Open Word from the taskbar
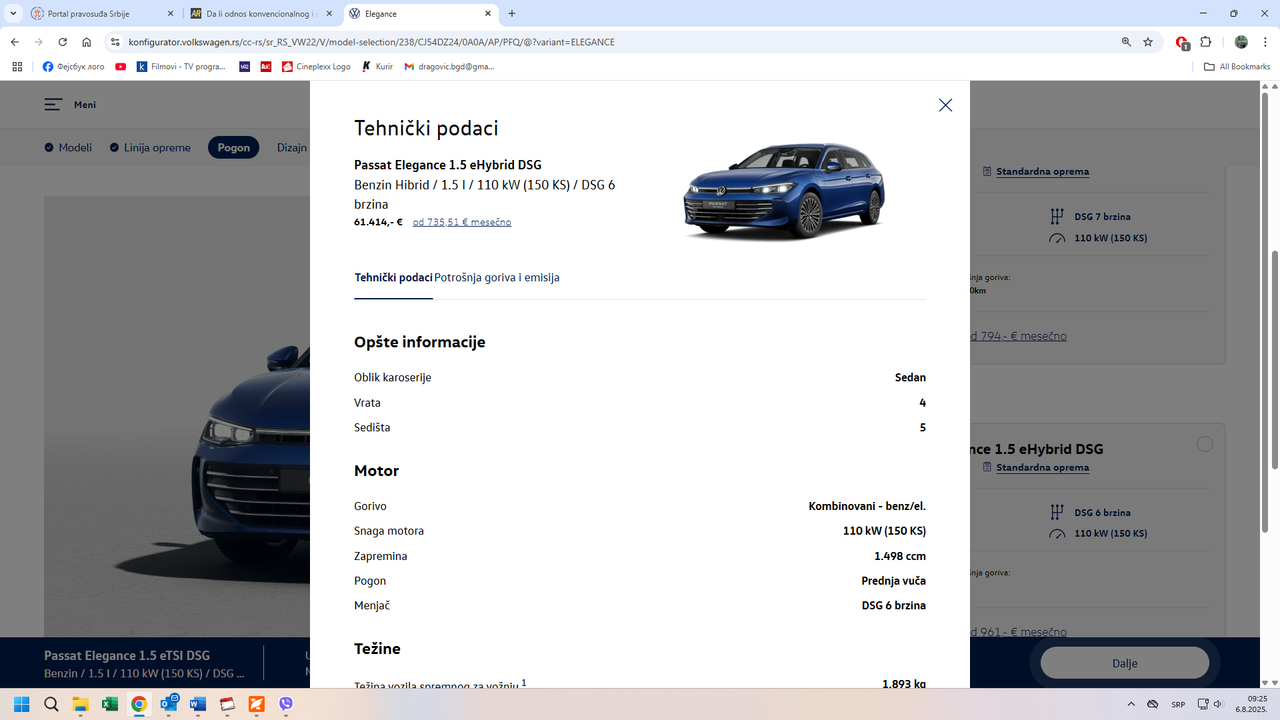 pos(198,704)
